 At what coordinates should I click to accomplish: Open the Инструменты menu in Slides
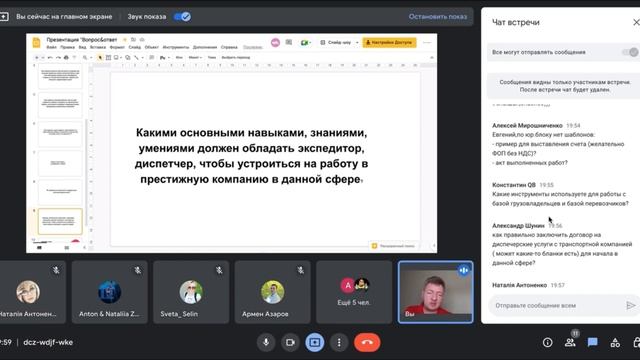176,47
